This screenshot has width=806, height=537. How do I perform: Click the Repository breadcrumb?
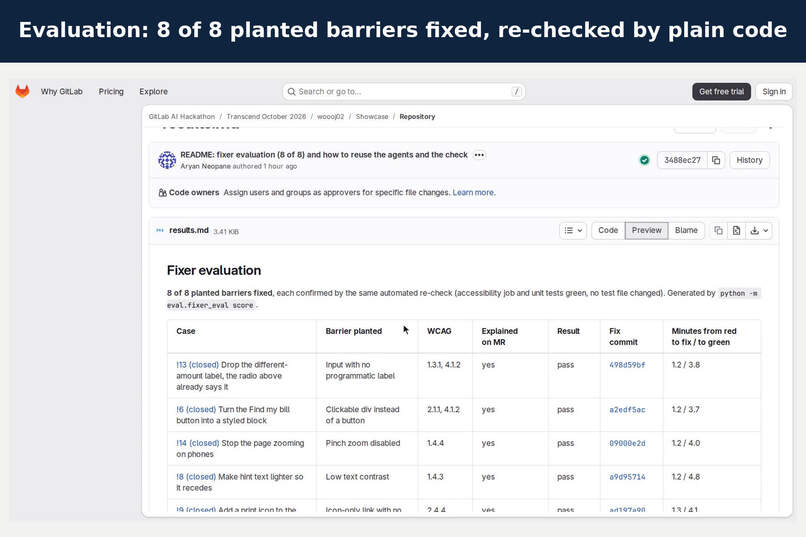pos(417,117)
